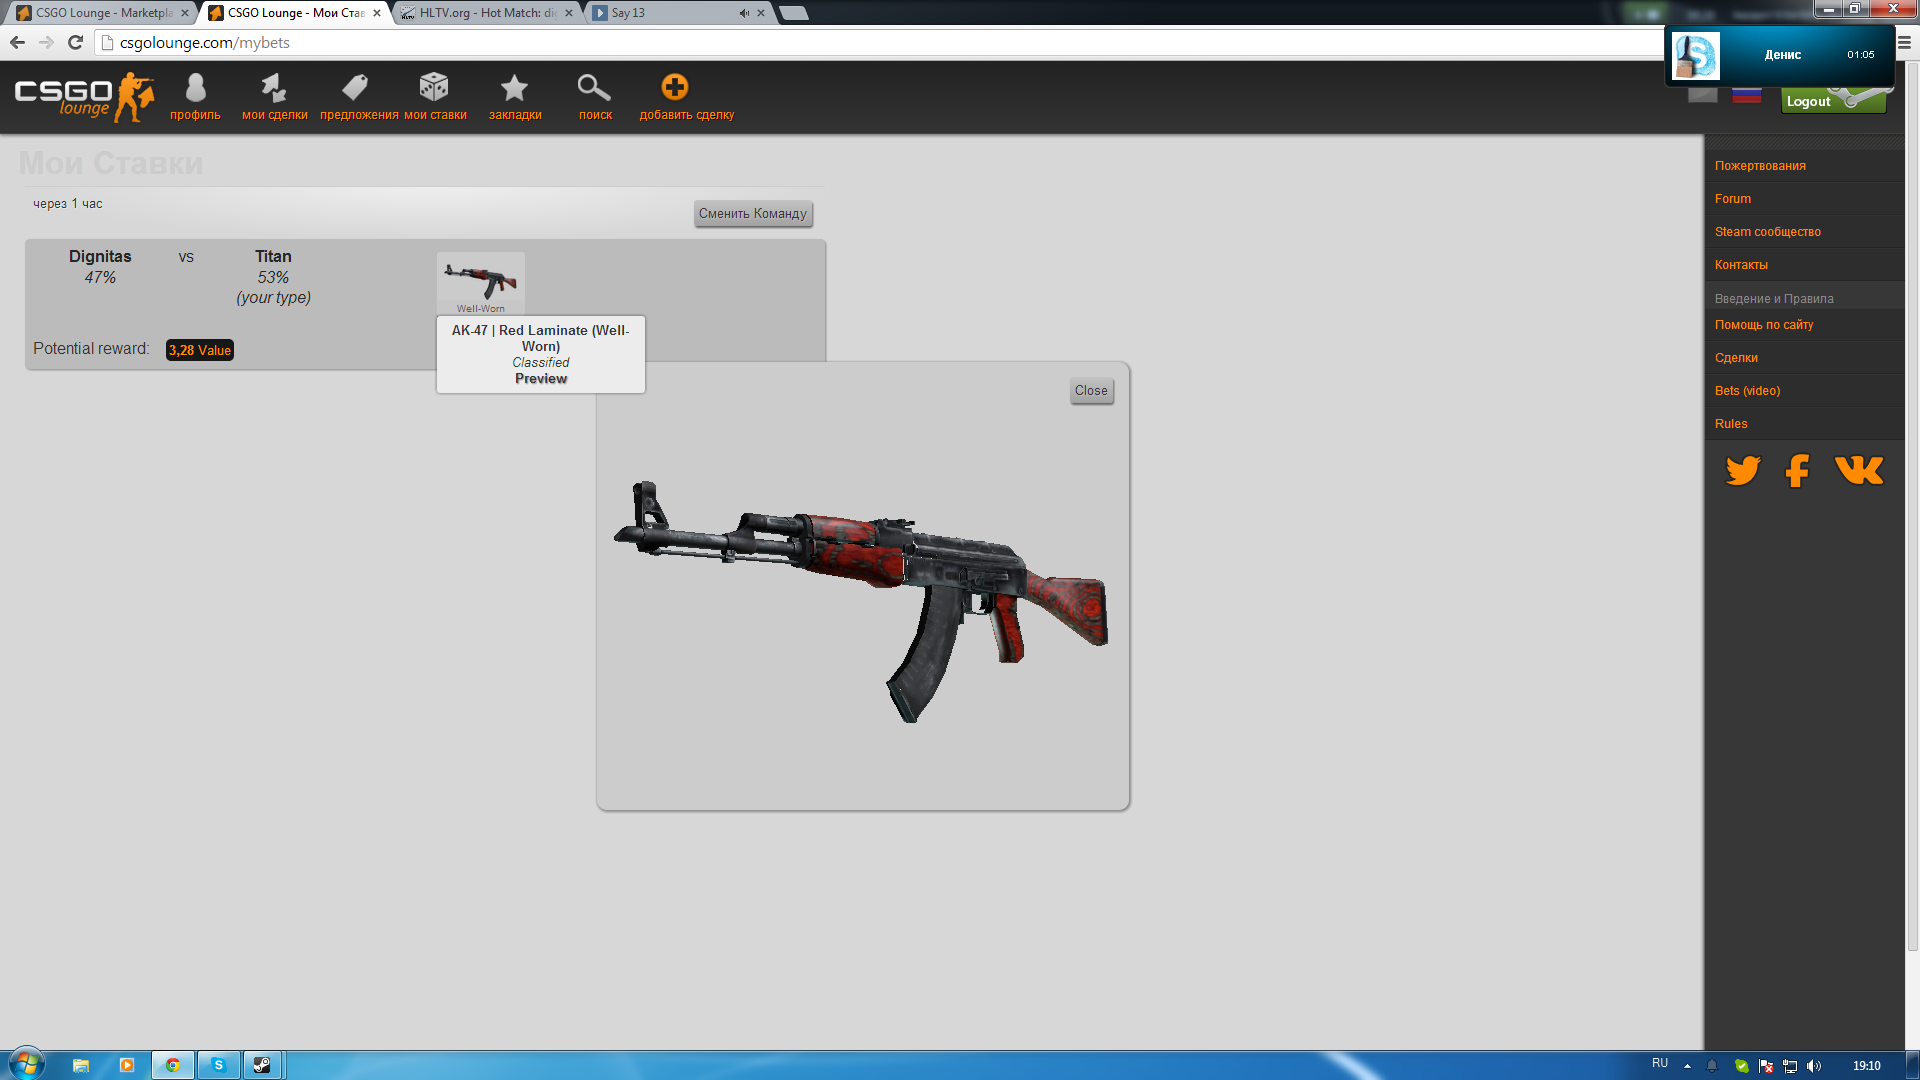This screenshot has height=1080, width=1920.
Task: Open Steam сообщество sidebar link
Action: click(1767, 232)
